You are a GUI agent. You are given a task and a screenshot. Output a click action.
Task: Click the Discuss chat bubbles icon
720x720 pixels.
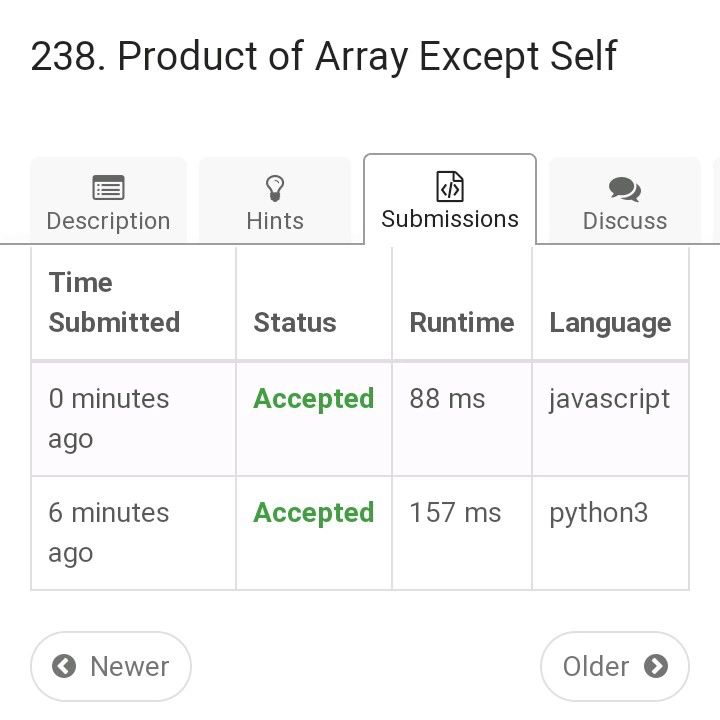coord(625,189)
